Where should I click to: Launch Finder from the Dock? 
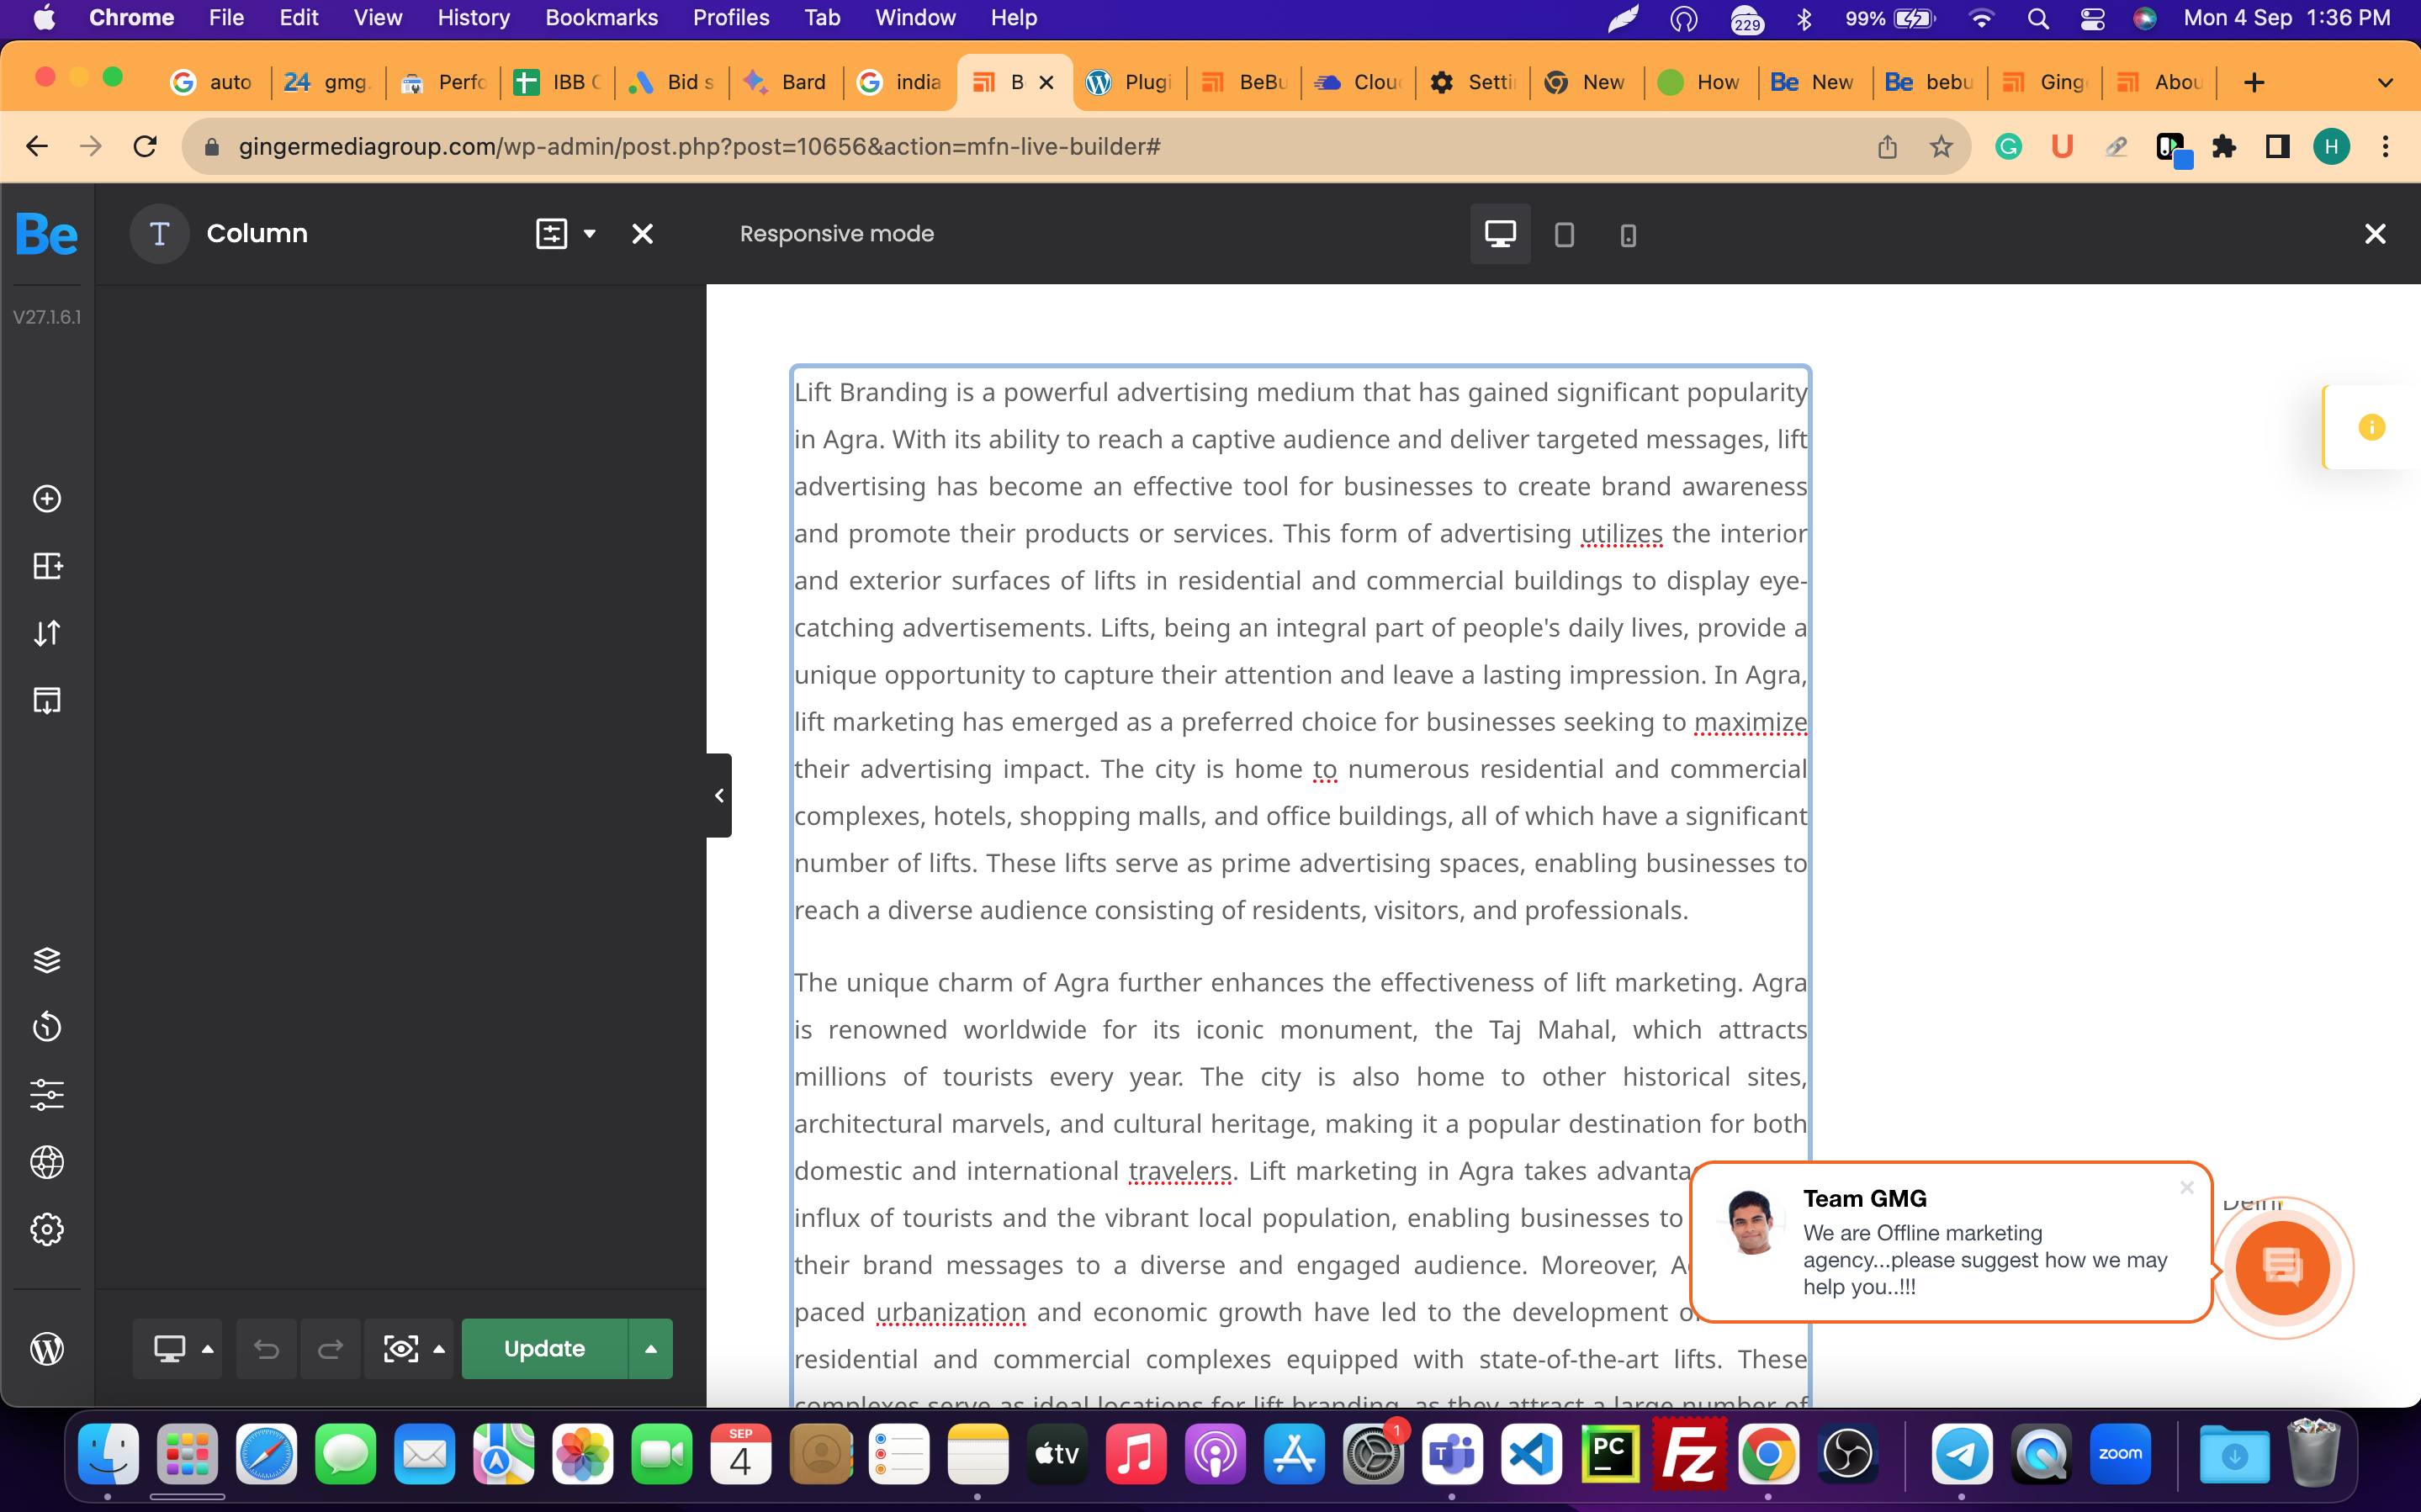[x=108, y=1453]
